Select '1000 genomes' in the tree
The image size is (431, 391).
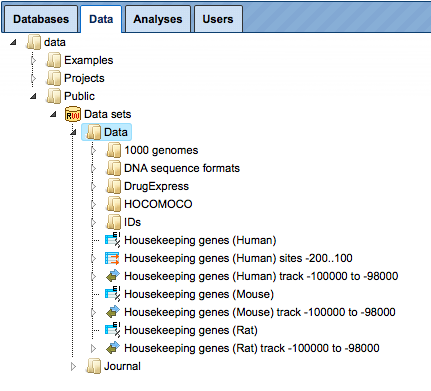161,150
